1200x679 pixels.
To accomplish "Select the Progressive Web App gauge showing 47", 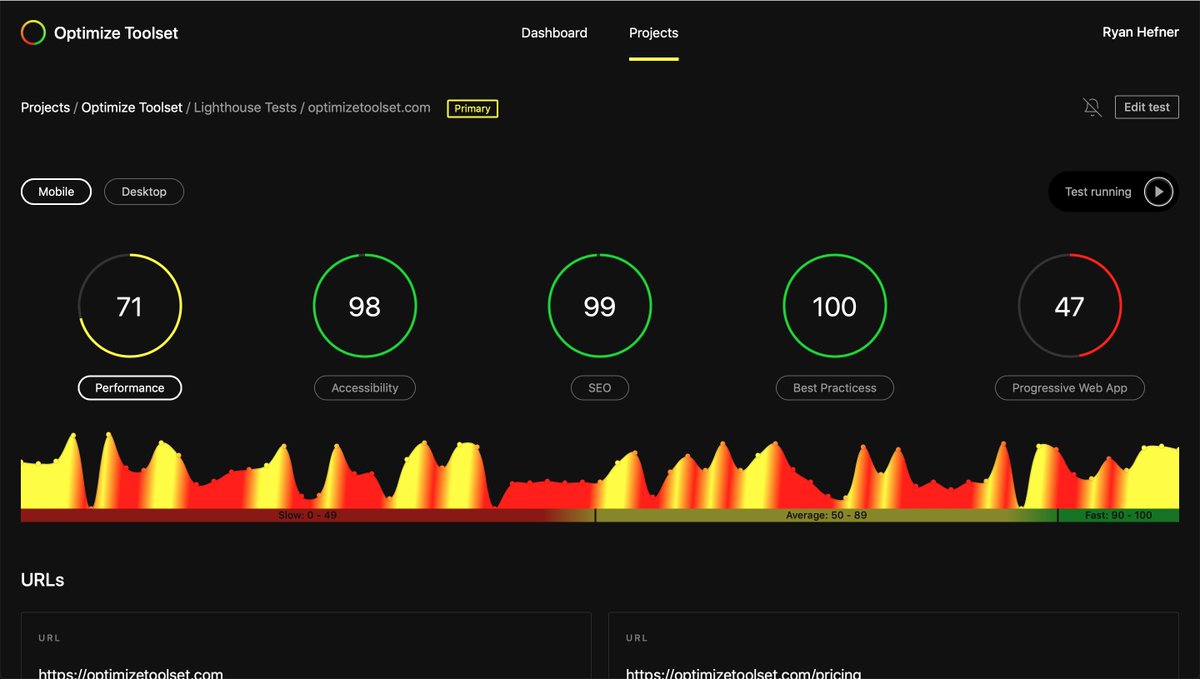I will (x=1070, y=306).
